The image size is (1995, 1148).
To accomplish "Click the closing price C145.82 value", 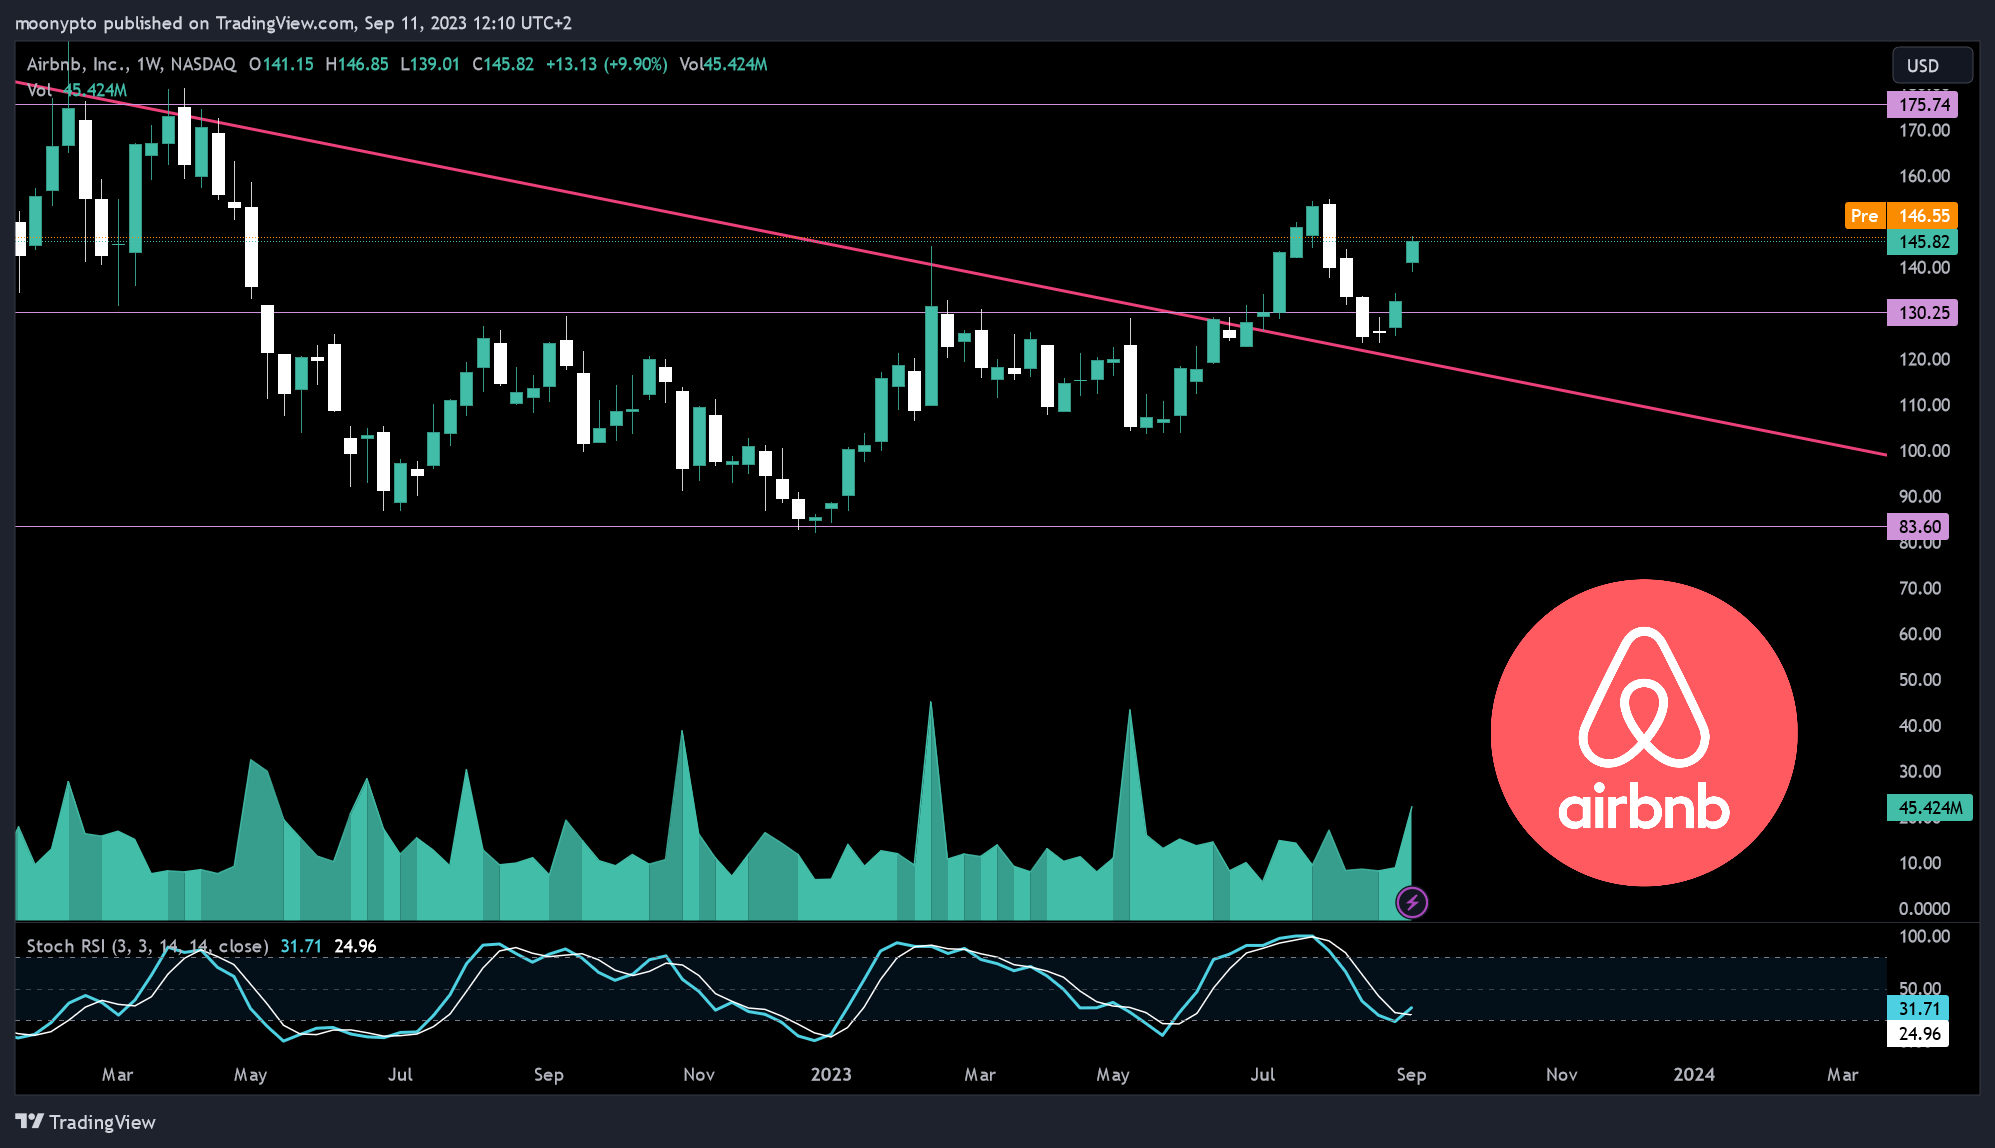I will pyautogui.click(x=502, y=64).
